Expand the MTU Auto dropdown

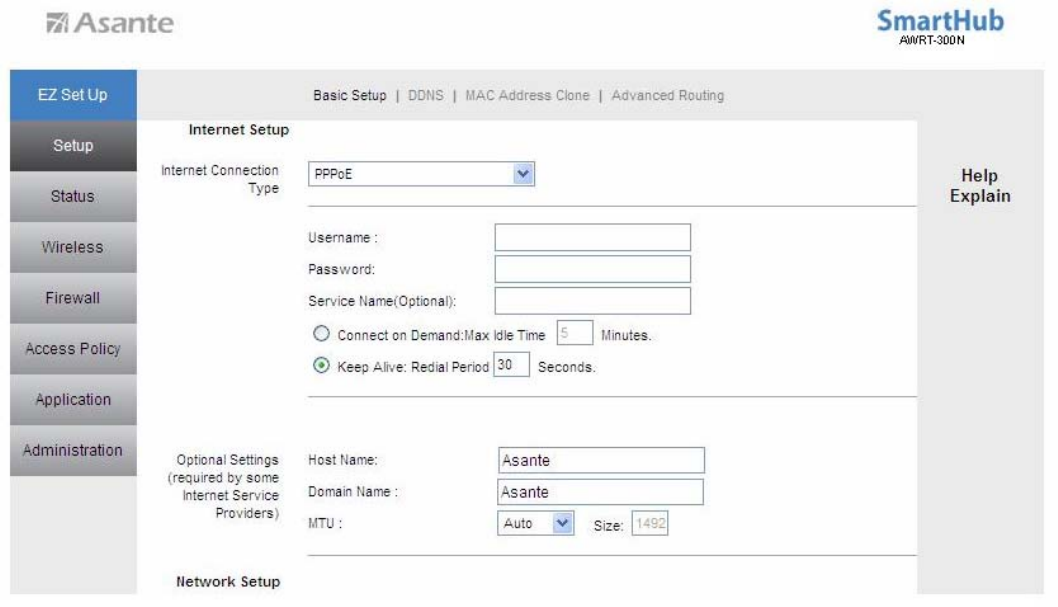tap(536, 523)
